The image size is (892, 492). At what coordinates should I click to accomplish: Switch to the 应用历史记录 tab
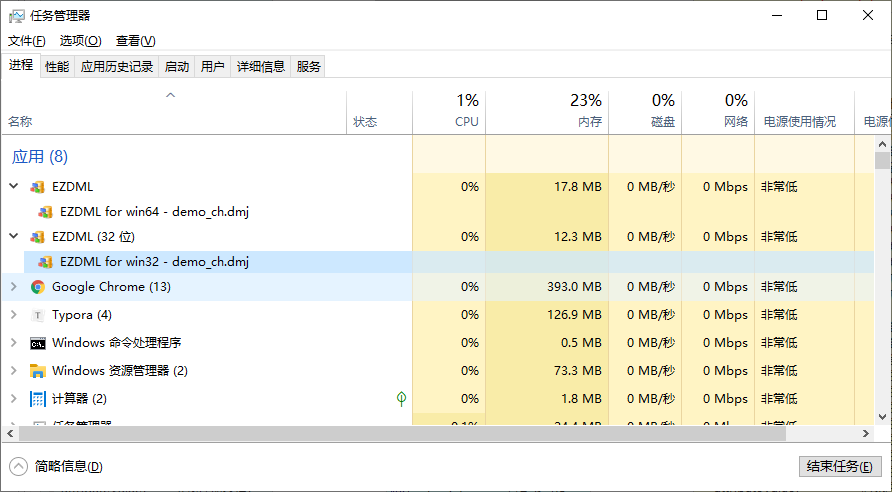click(x=117, y=67)
